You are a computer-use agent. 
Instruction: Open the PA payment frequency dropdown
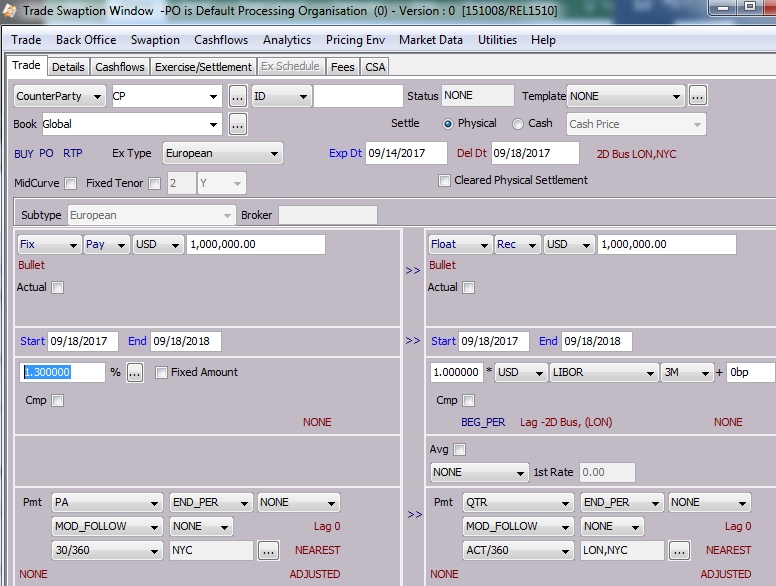107,503
